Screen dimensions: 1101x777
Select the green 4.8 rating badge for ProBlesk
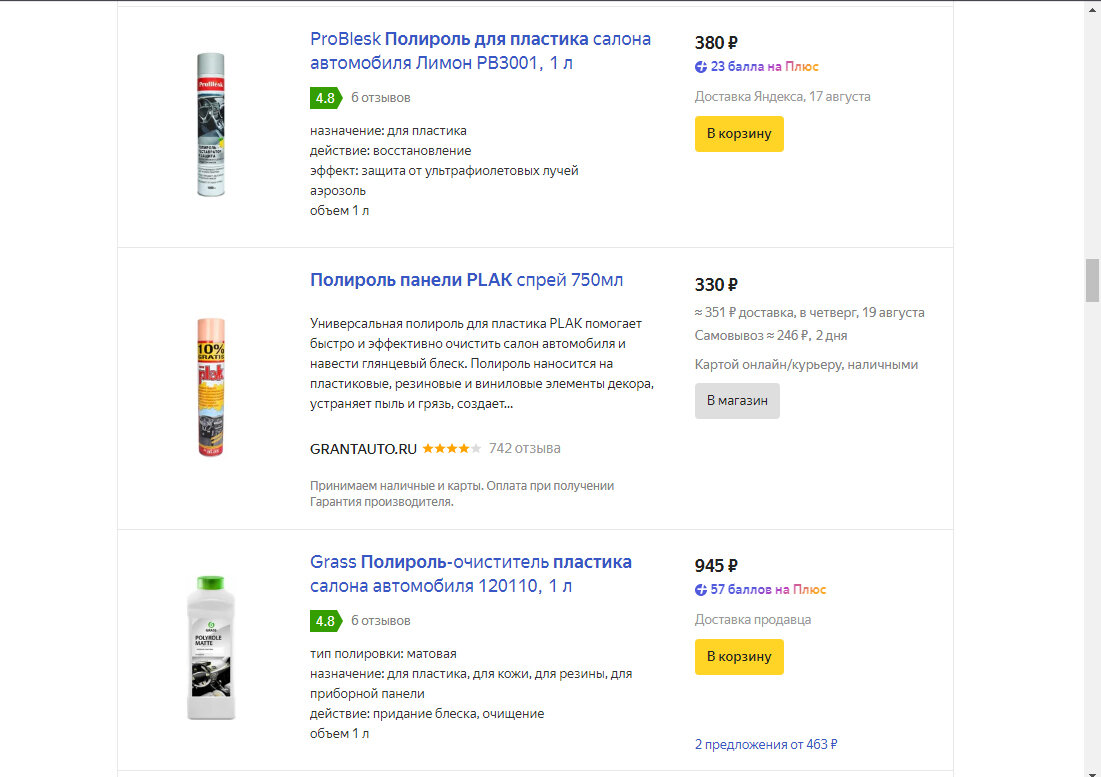coord(323,98)
